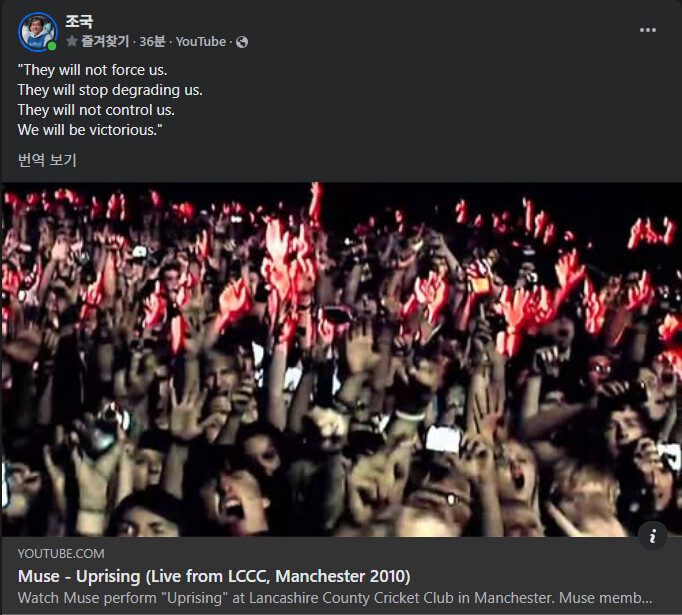
Task: Show translation via 번역 보기
Action: 47,160
